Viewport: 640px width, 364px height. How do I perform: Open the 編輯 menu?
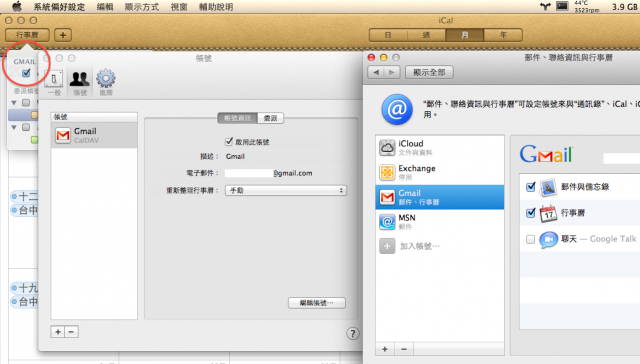pyautogui.click(x=105, y=7)
